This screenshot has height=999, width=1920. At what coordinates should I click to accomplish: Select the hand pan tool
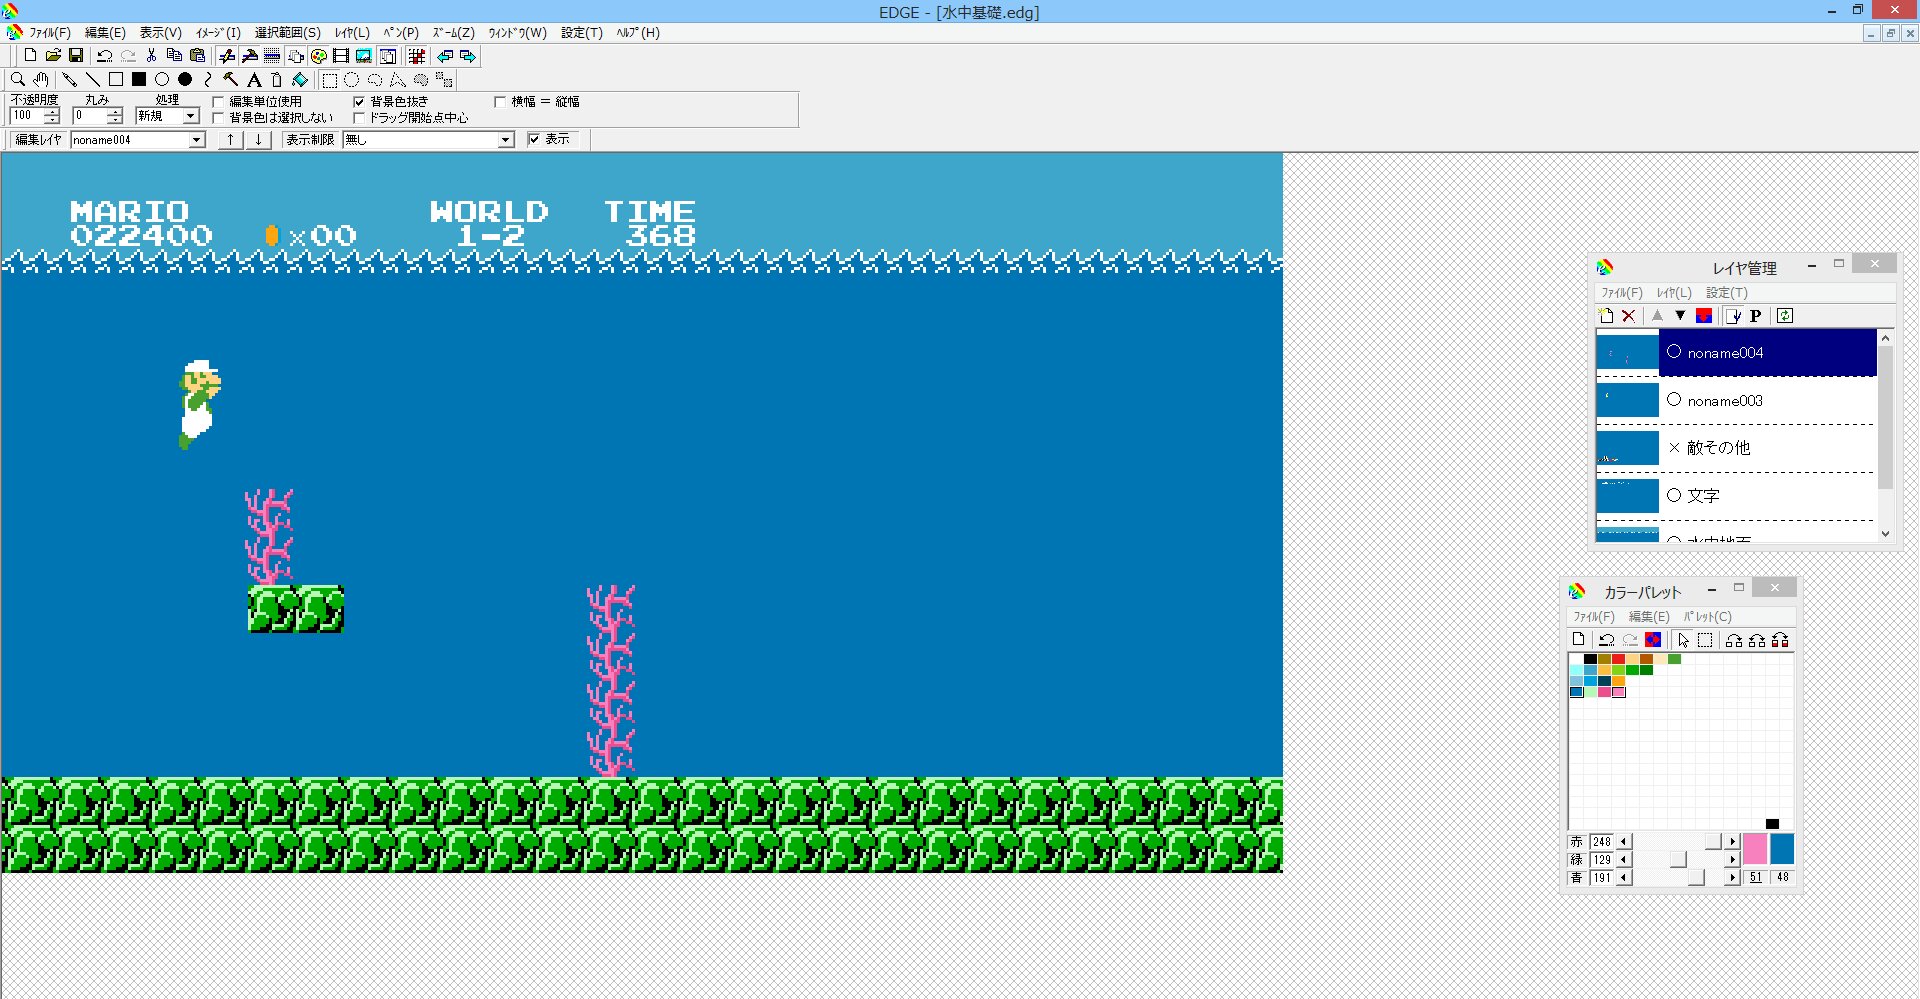pyautogui.click(x=41, y=80)
